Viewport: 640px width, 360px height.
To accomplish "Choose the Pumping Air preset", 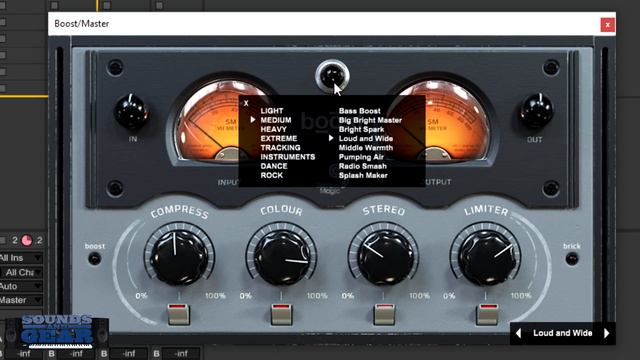I will 361,157.
